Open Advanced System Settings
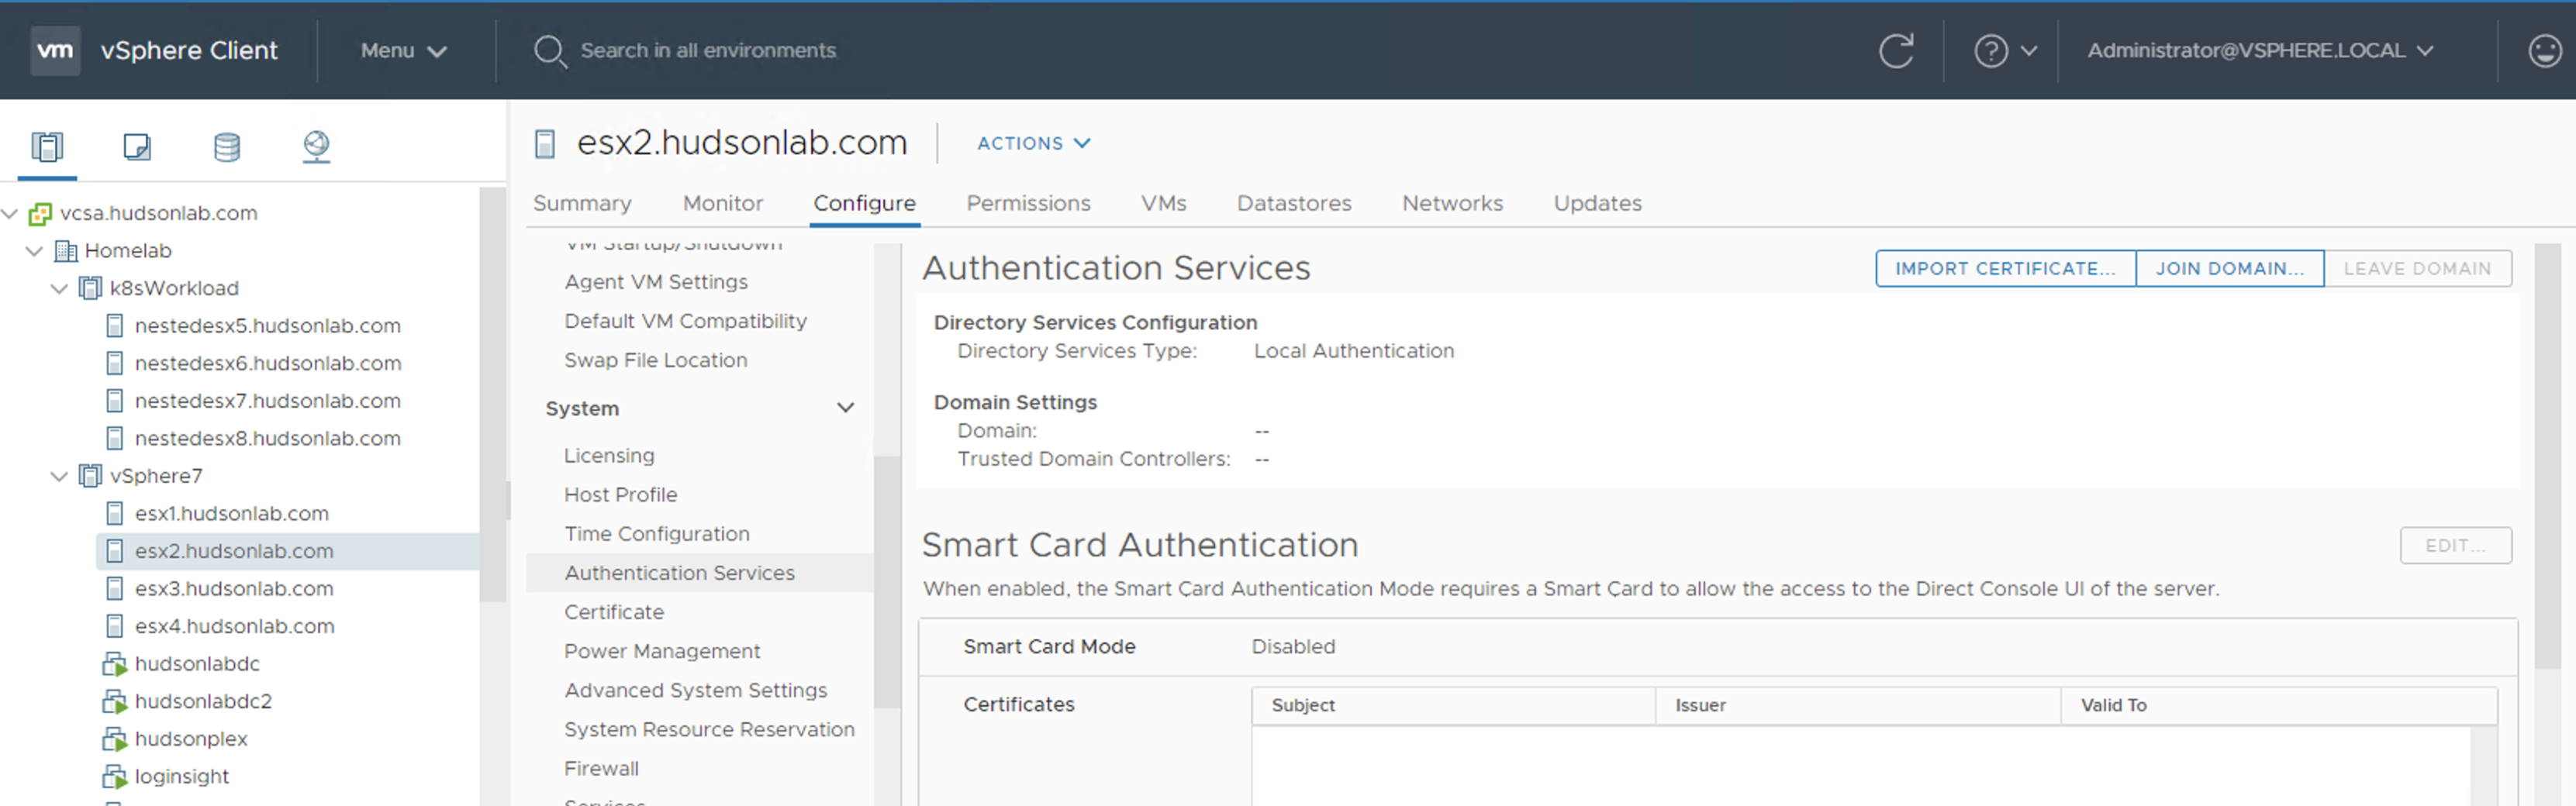 (695, 690)
